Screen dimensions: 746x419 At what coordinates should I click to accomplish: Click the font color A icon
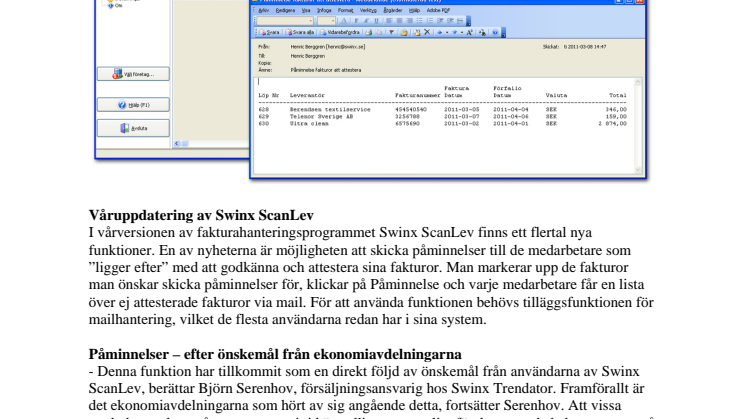[x=344, y=21]
